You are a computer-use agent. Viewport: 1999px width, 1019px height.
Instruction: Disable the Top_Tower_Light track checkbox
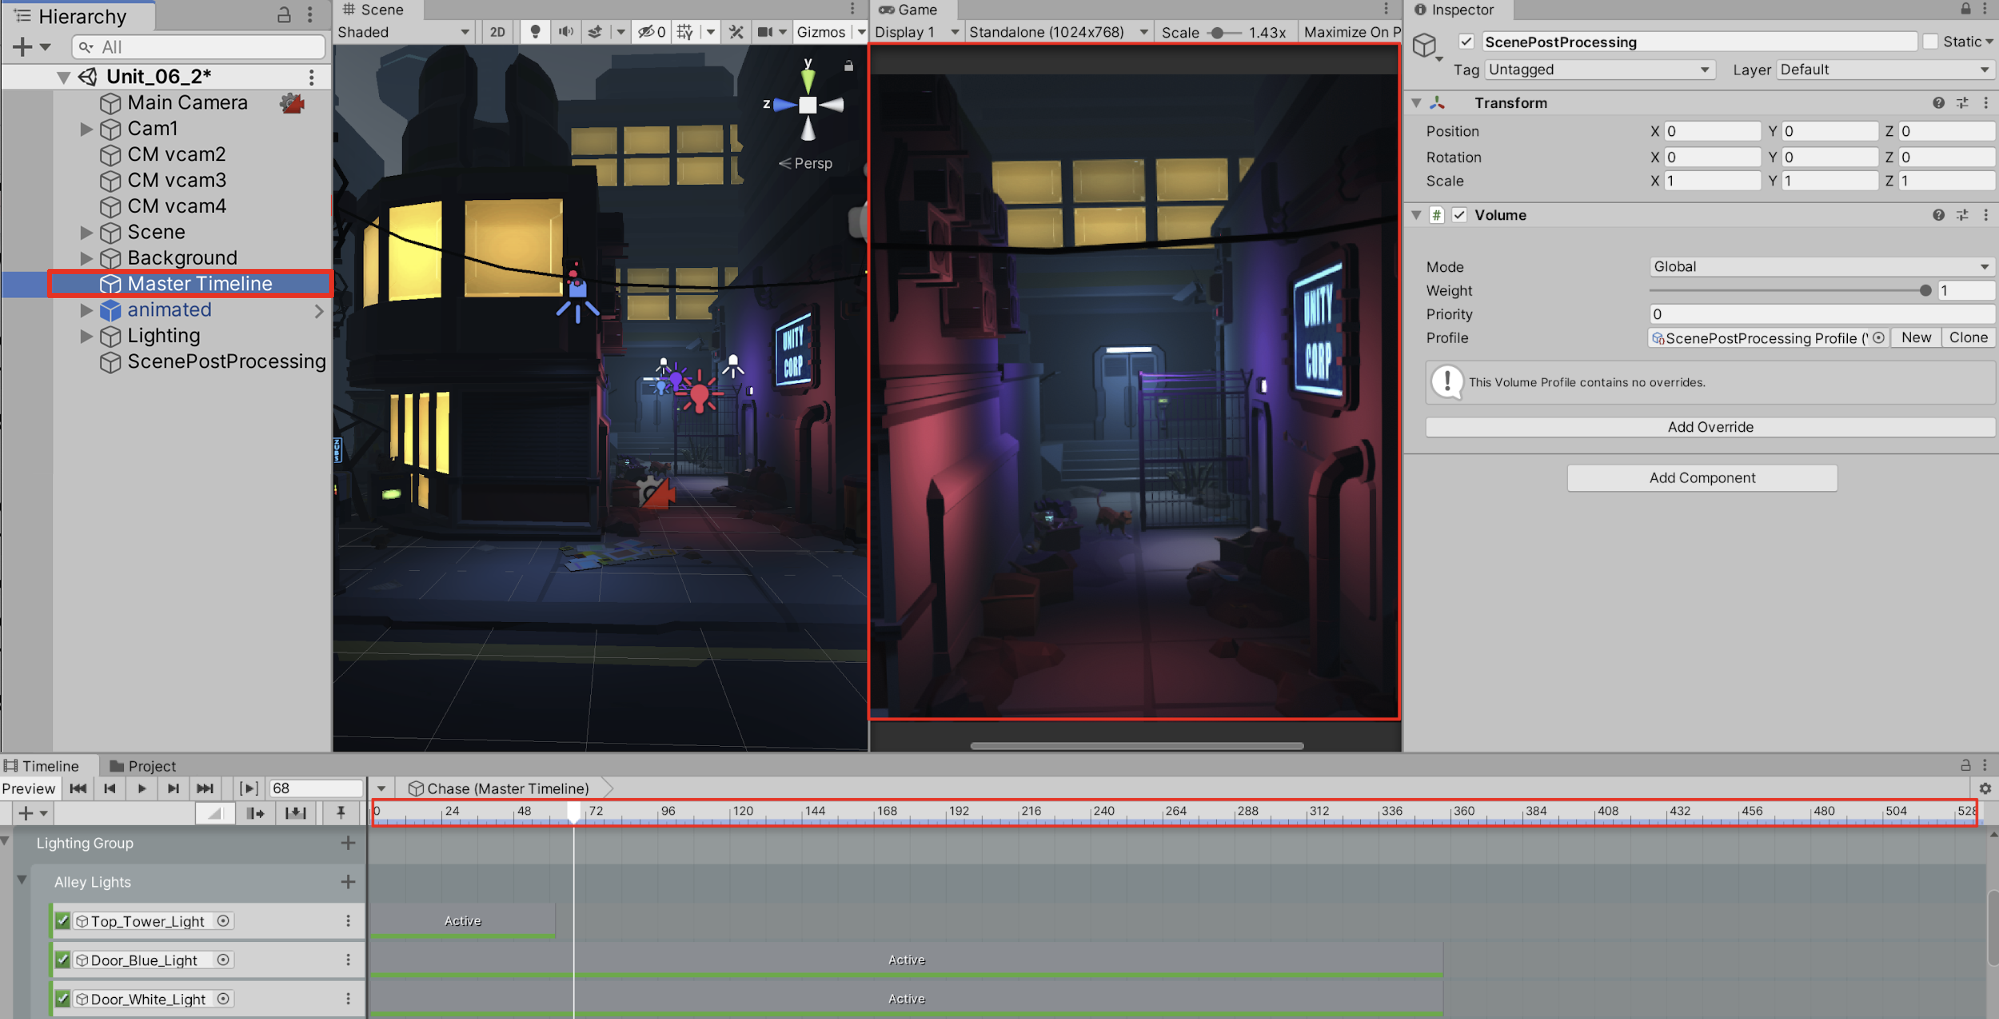pyautogui.click(x=63, y=921)
